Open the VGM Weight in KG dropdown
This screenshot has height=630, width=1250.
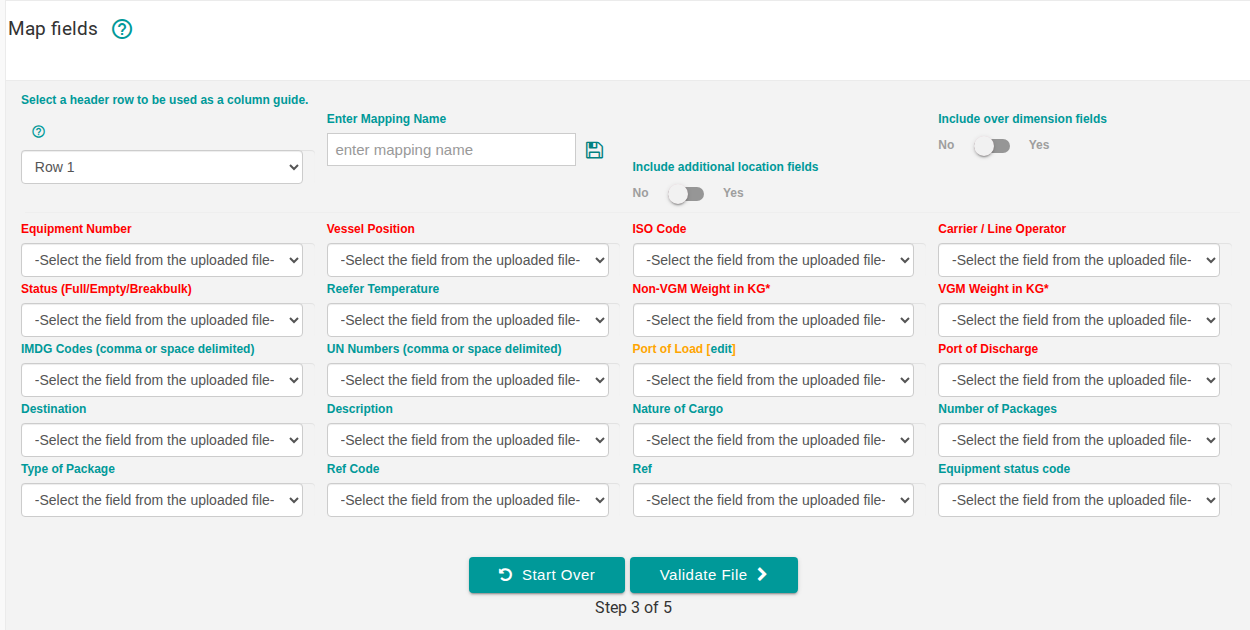pos(1079,320)
